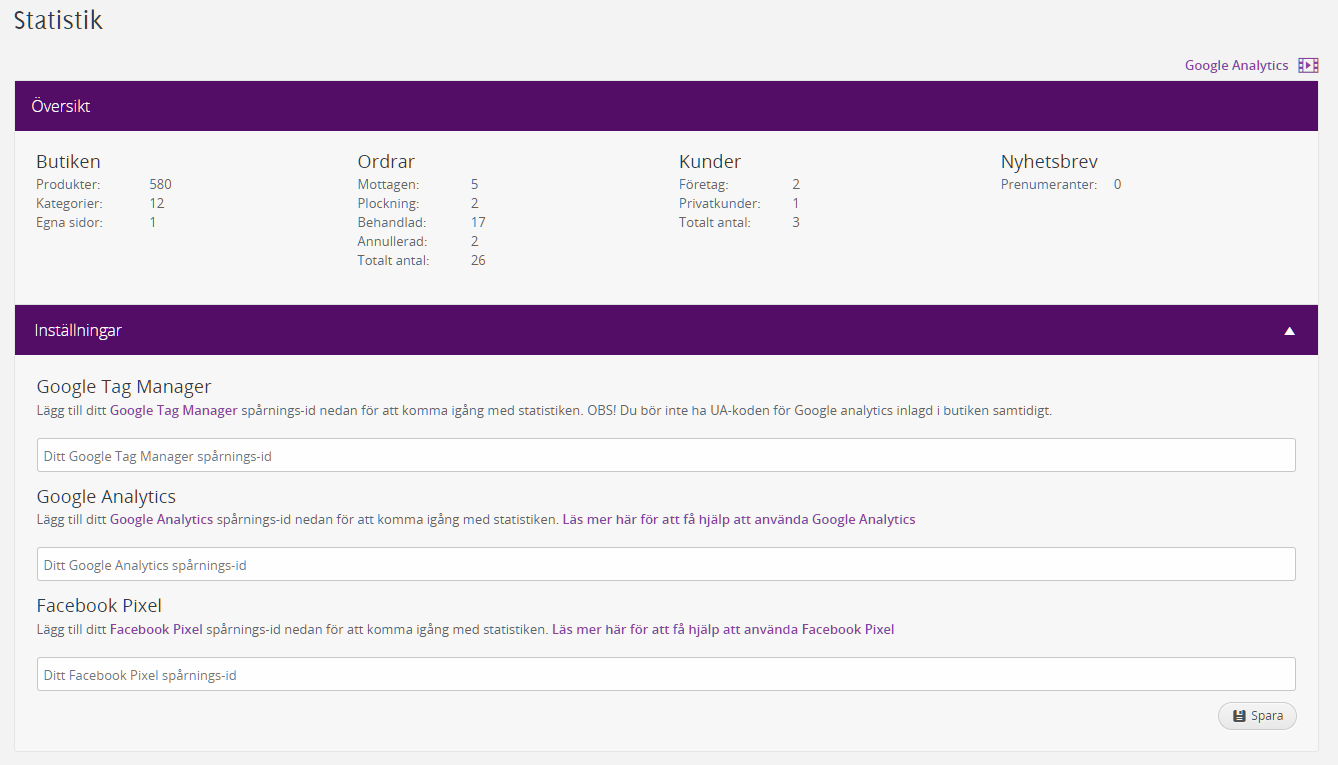This screenshot has height=765, width=1338.
Task: Click the Butiken heading
Action: [x=68, y=161]
